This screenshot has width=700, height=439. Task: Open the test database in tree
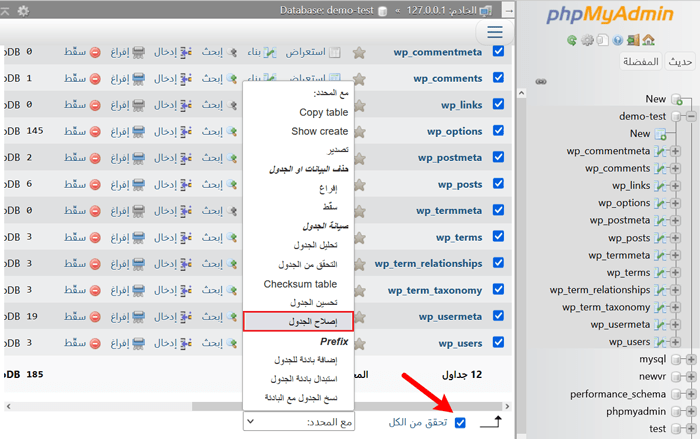[657, 429]
